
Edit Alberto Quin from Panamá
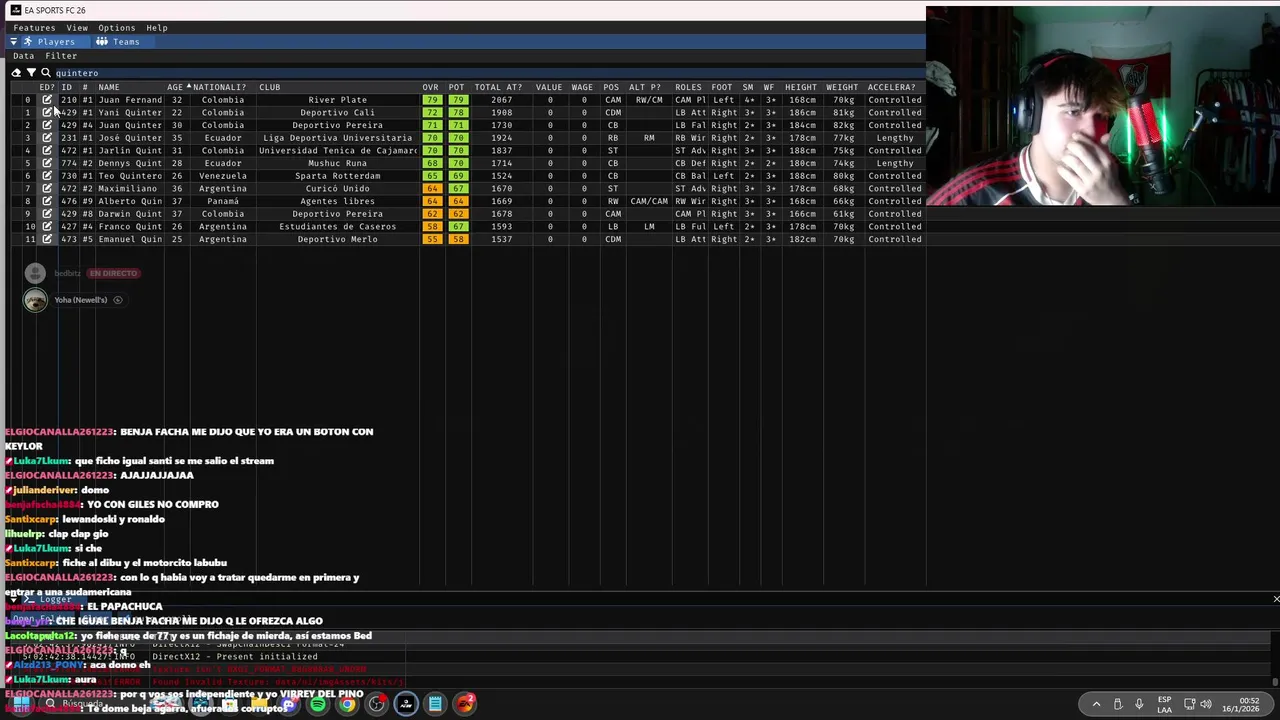pos(47,201)
